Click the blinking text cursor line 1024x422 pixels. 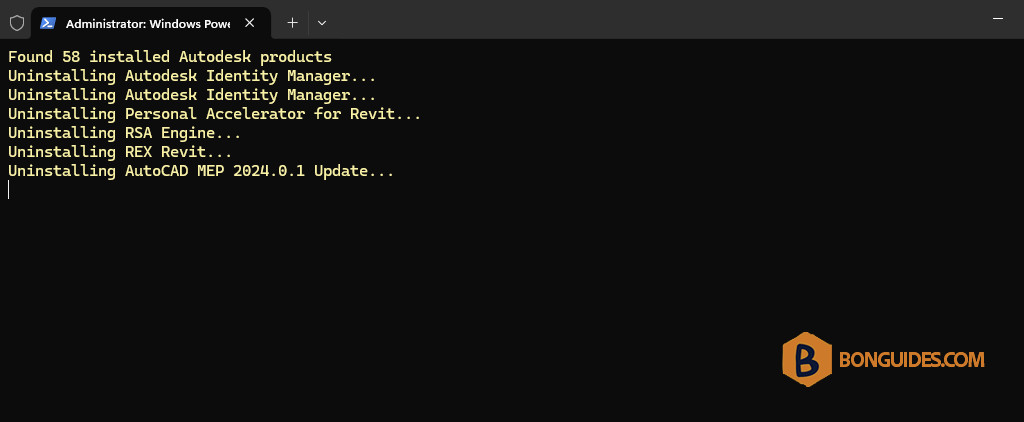(x=8, y=190)
